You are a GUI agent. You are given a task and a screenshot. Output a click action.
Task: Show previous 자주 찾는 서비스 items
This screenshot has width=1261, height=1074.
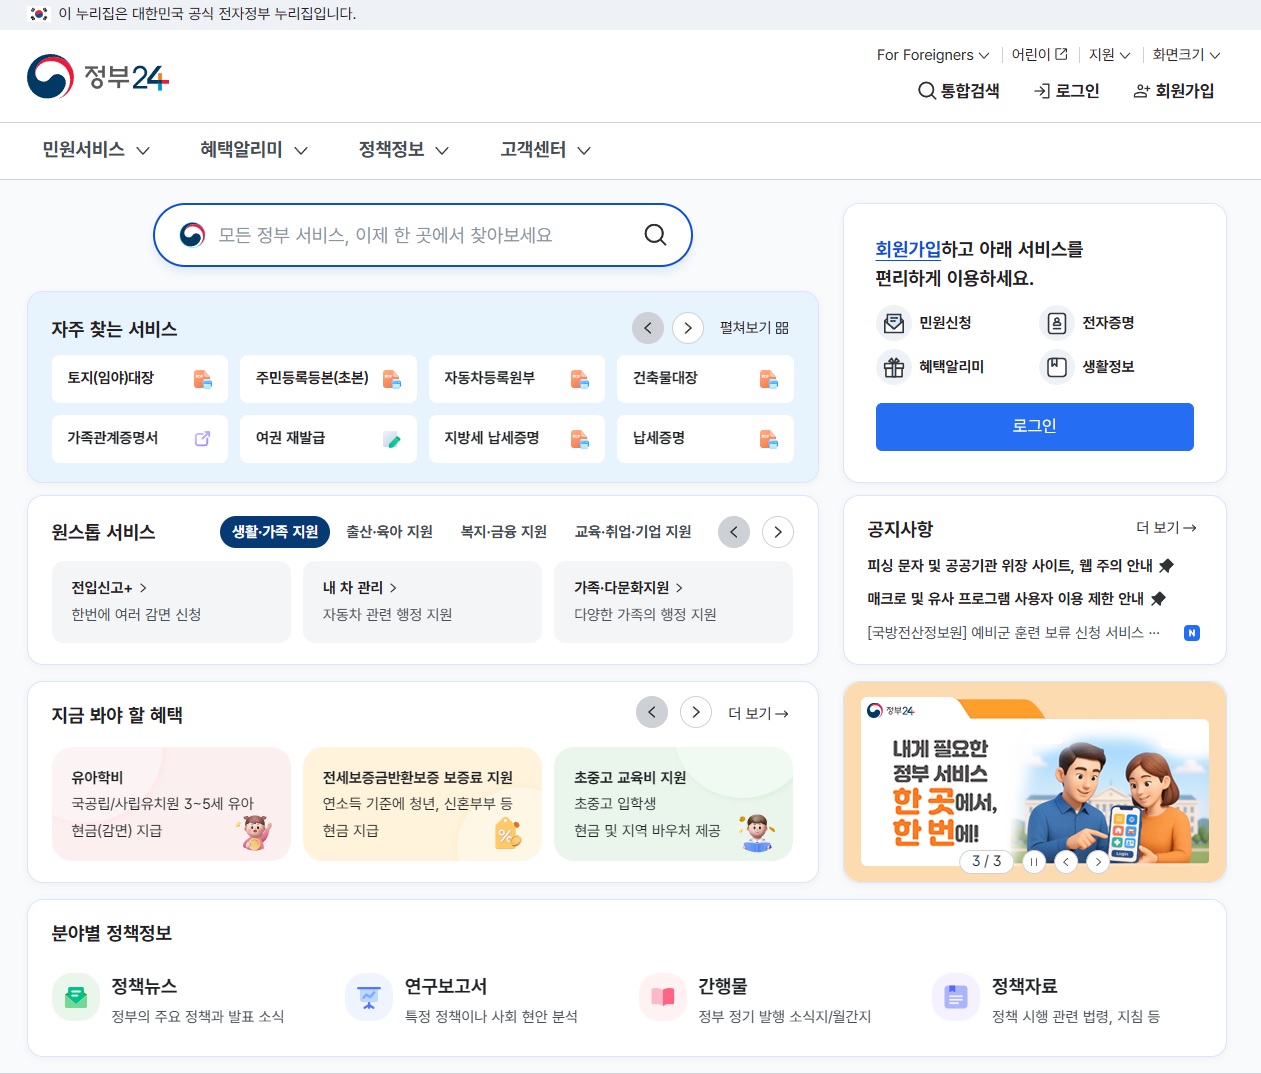[648, 328]
